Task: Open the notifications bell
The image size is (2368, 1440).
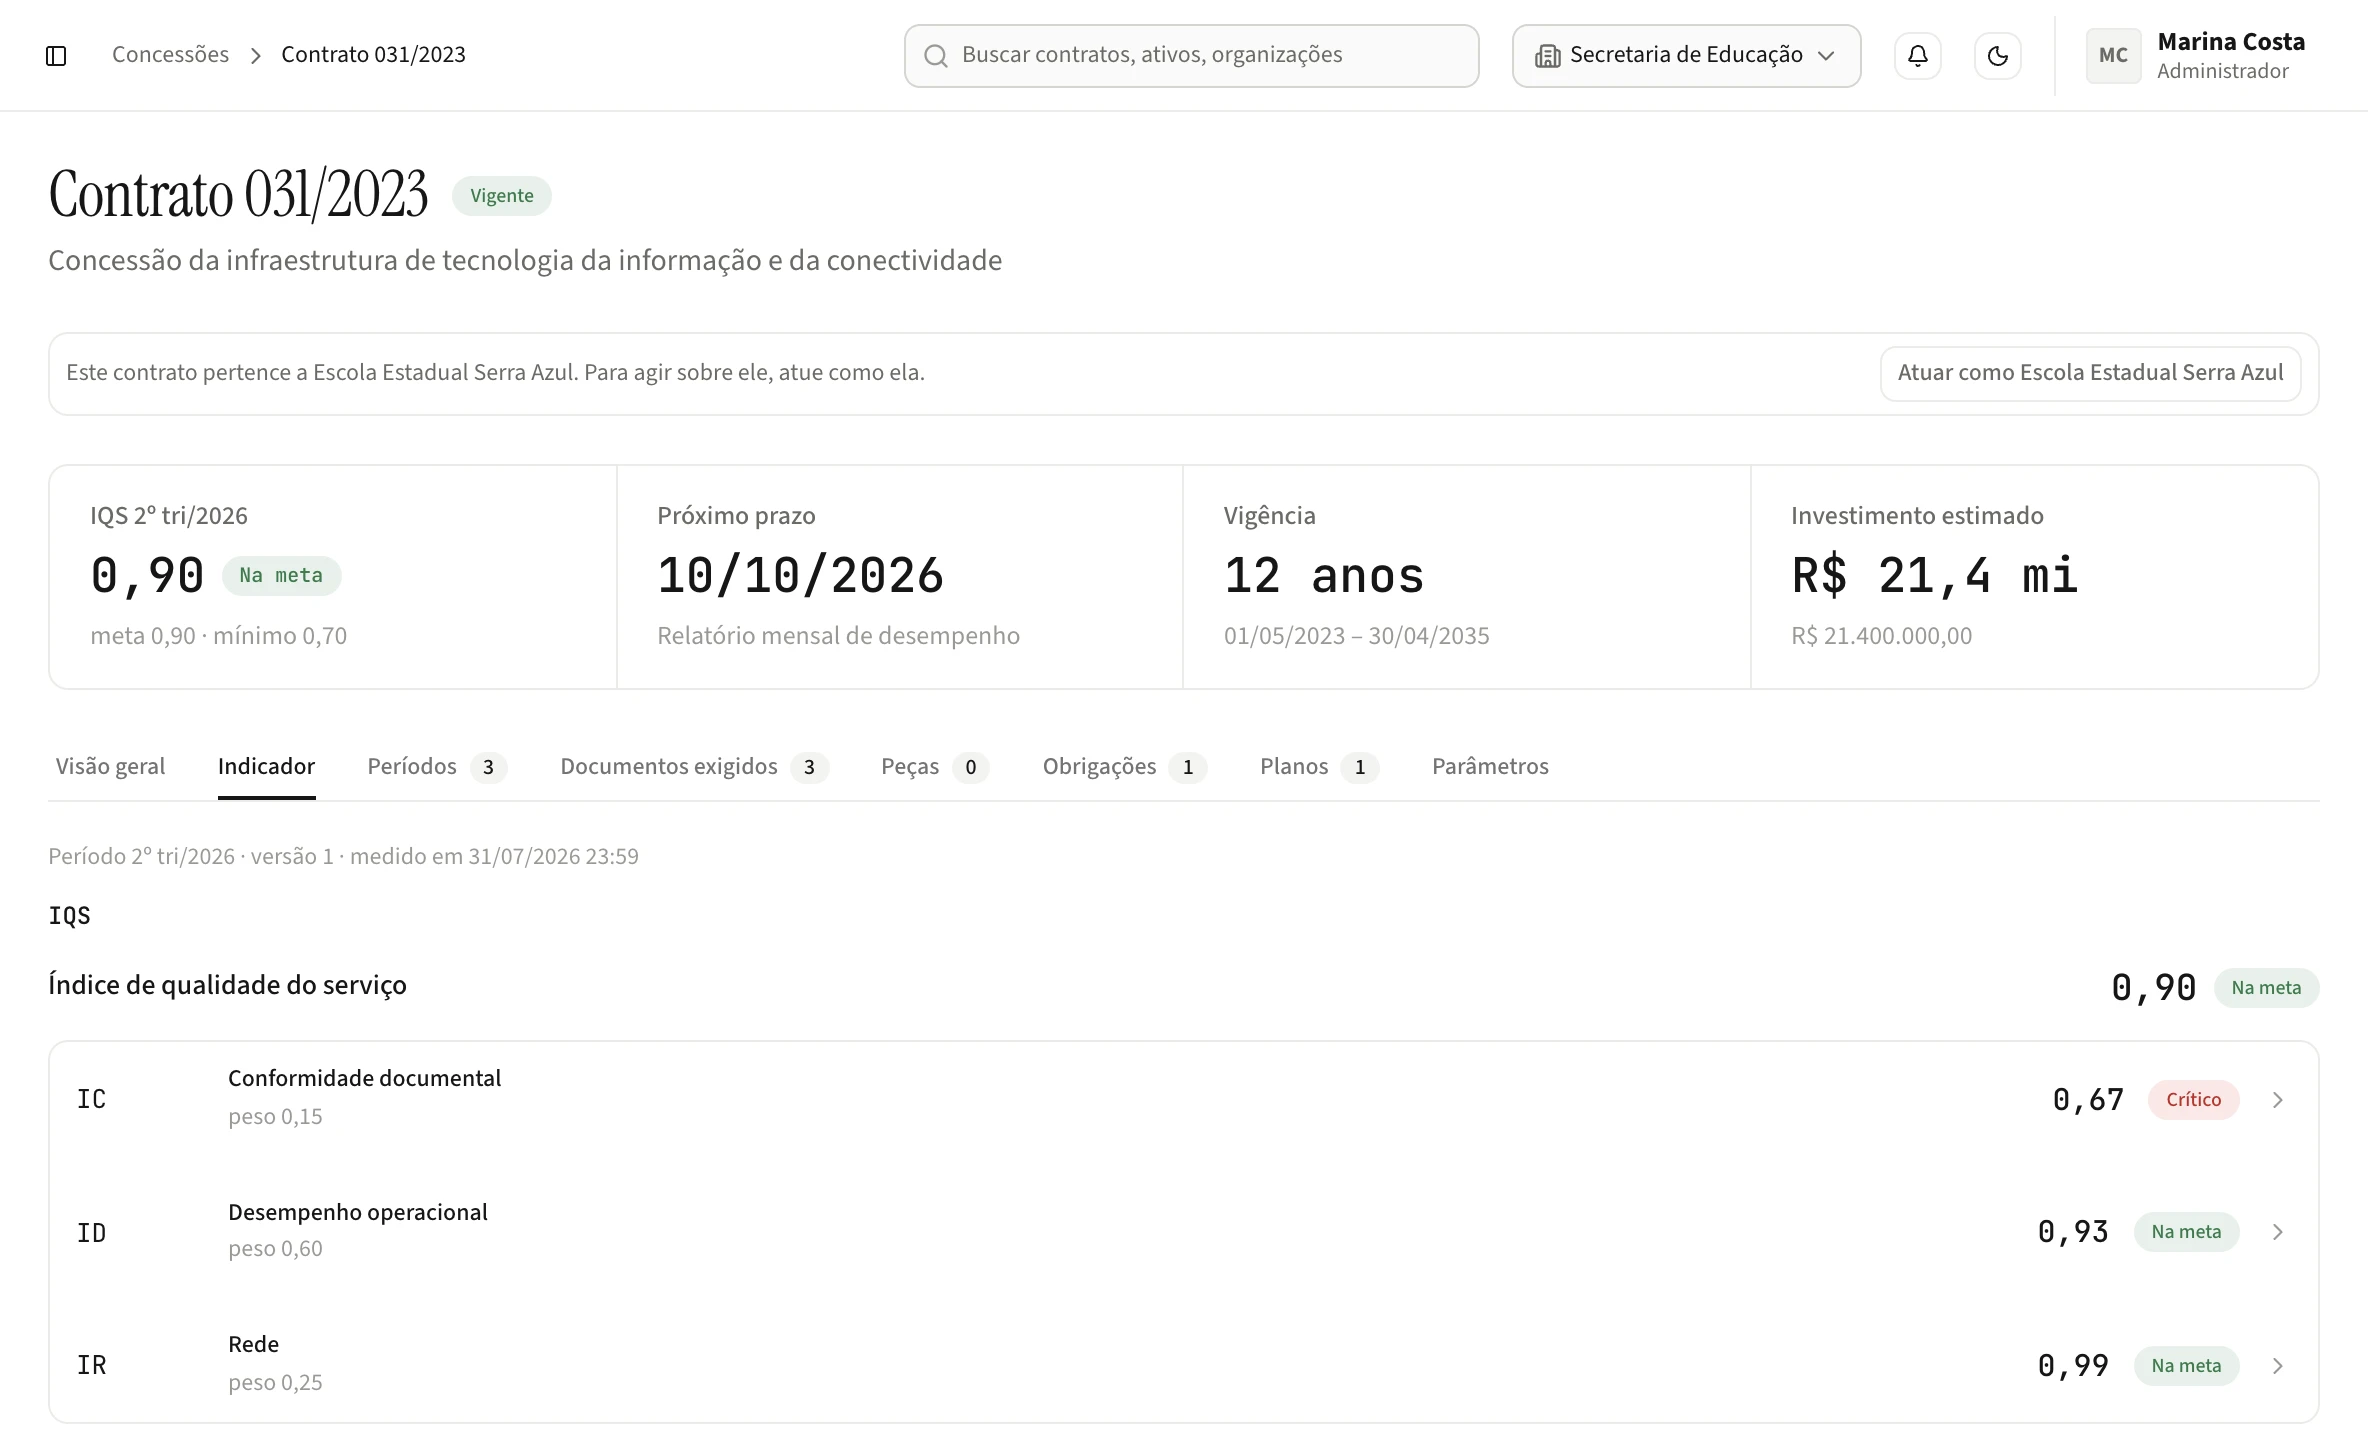Action: point(1917,56)
